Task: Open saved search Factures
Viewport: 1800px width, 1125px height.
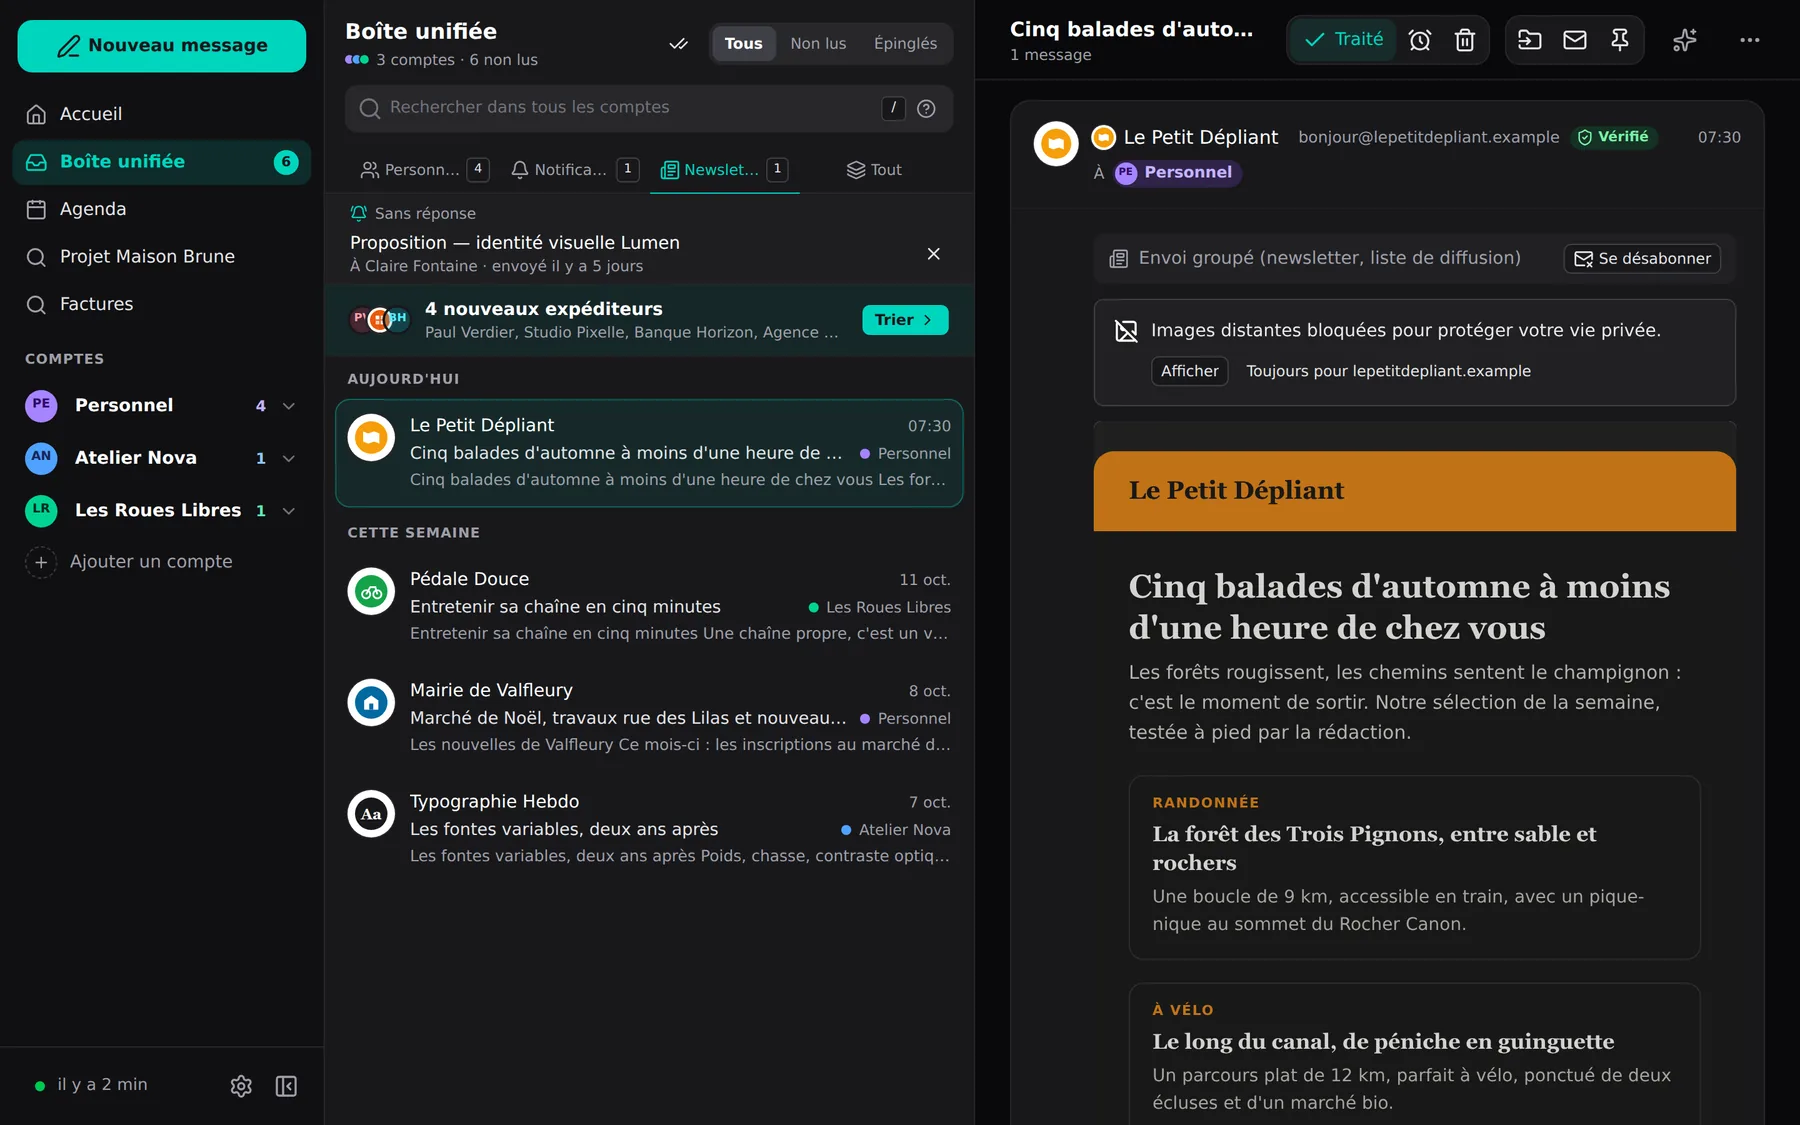Action: pyautogui.click(x=162, y=304)
